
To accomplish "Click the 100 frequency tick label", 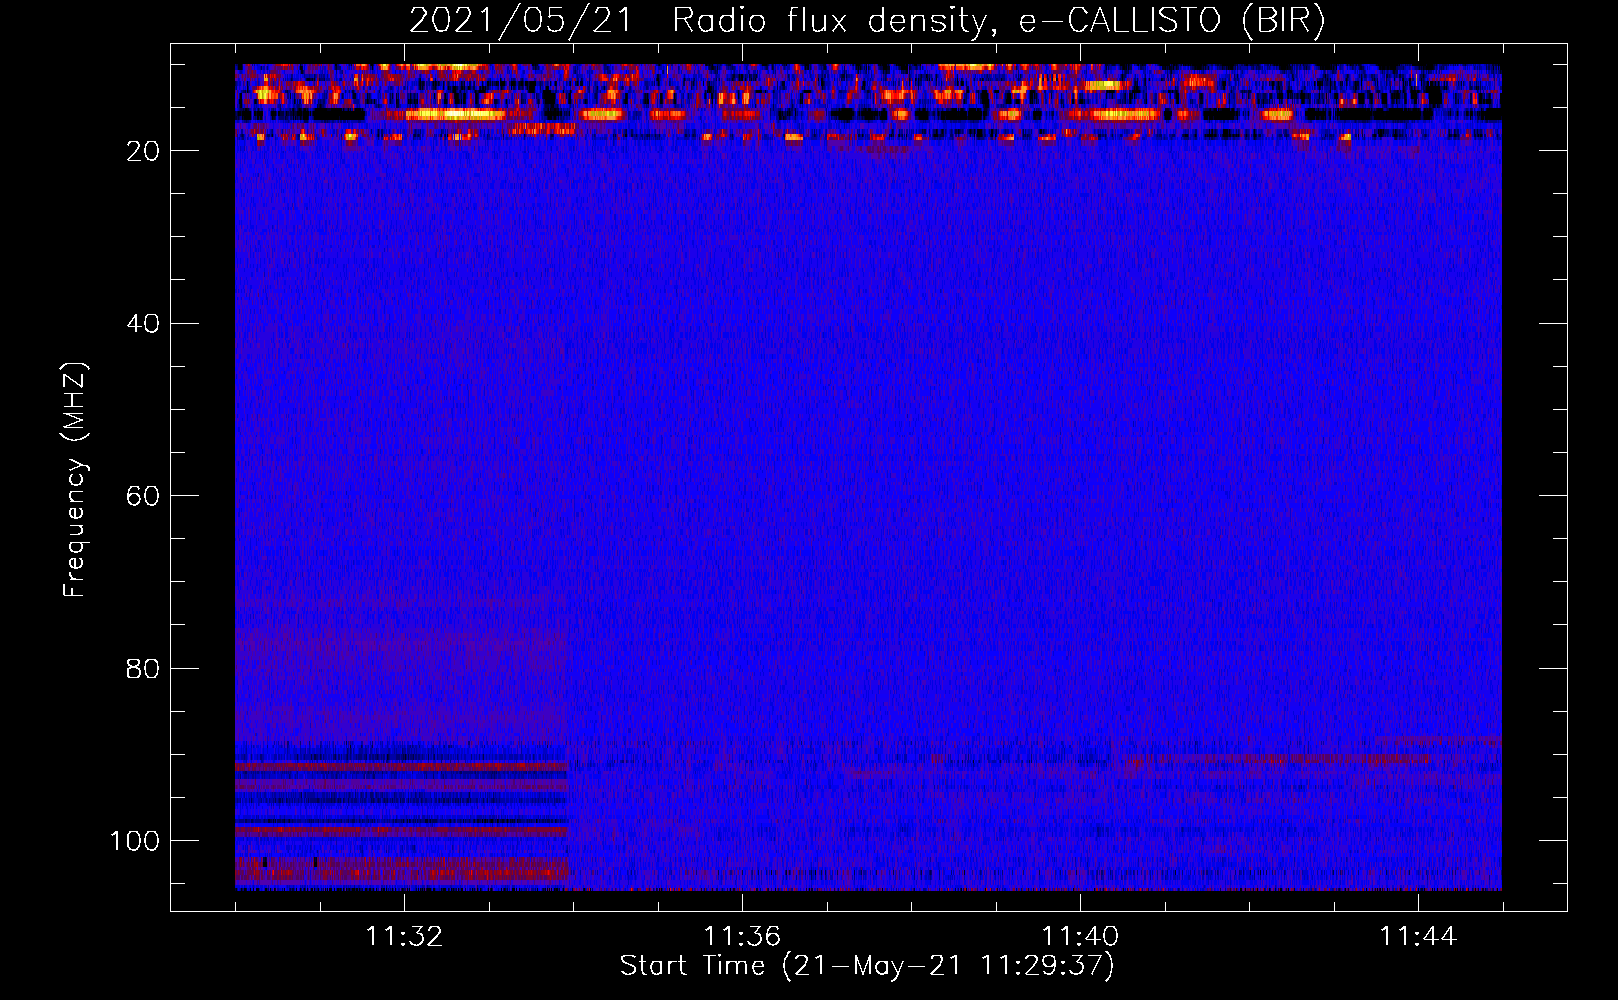I will click(x=135, y=841).
